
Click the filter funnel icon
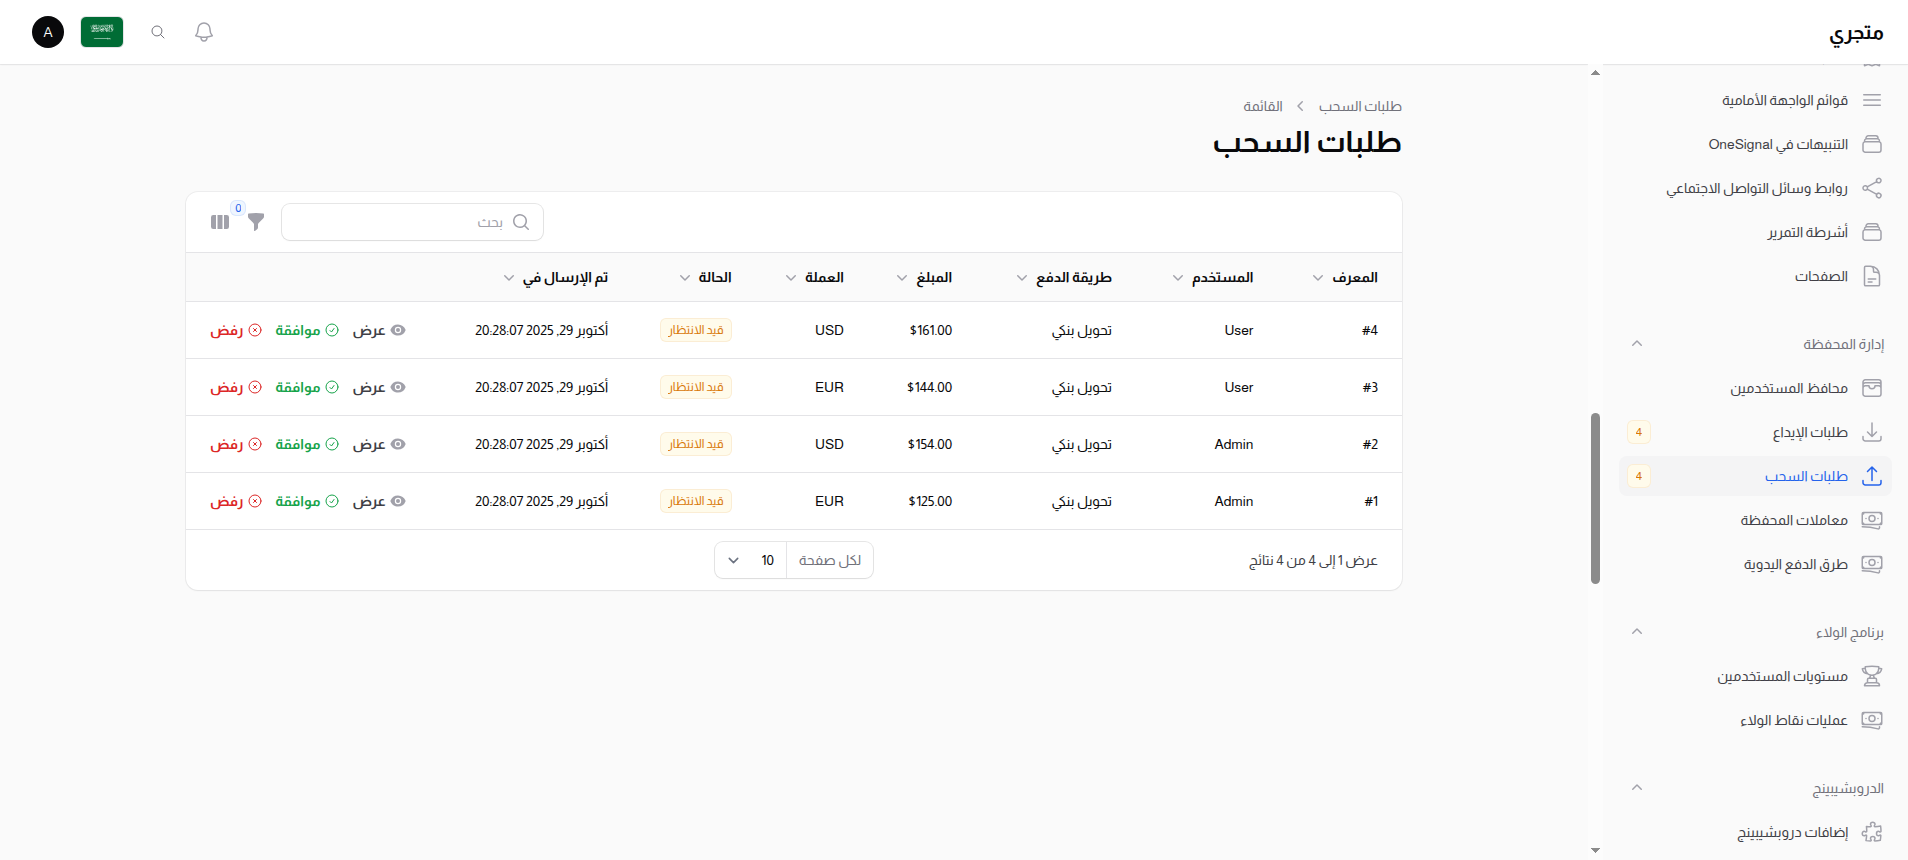click(256, 222)
